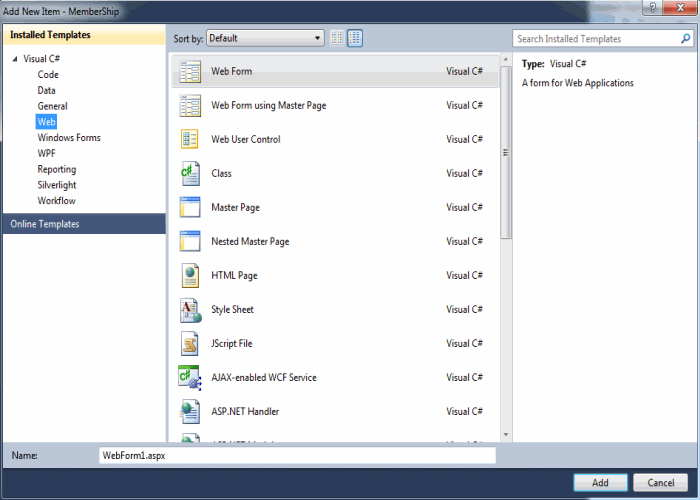The height and width of the screenshot is (500, 700).
Task: Close the Add New Item dialog
Action: 680,8
